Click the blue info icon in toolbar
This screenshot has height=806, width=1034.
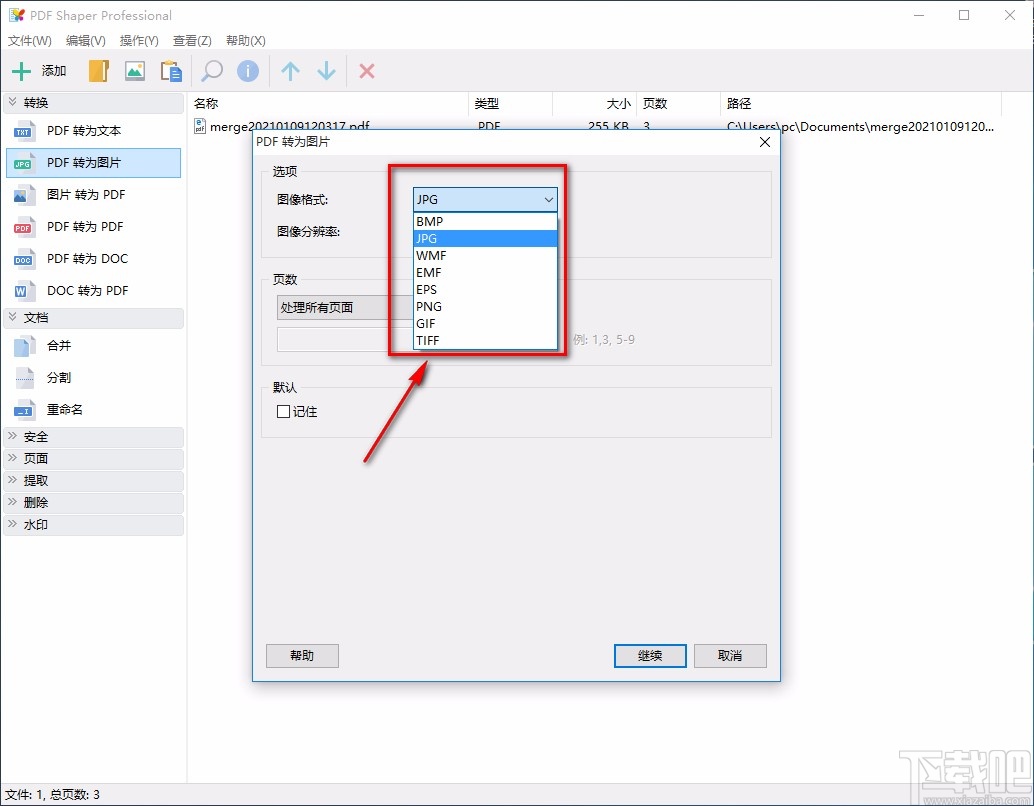pyautogui.click(x=247, y=70)
